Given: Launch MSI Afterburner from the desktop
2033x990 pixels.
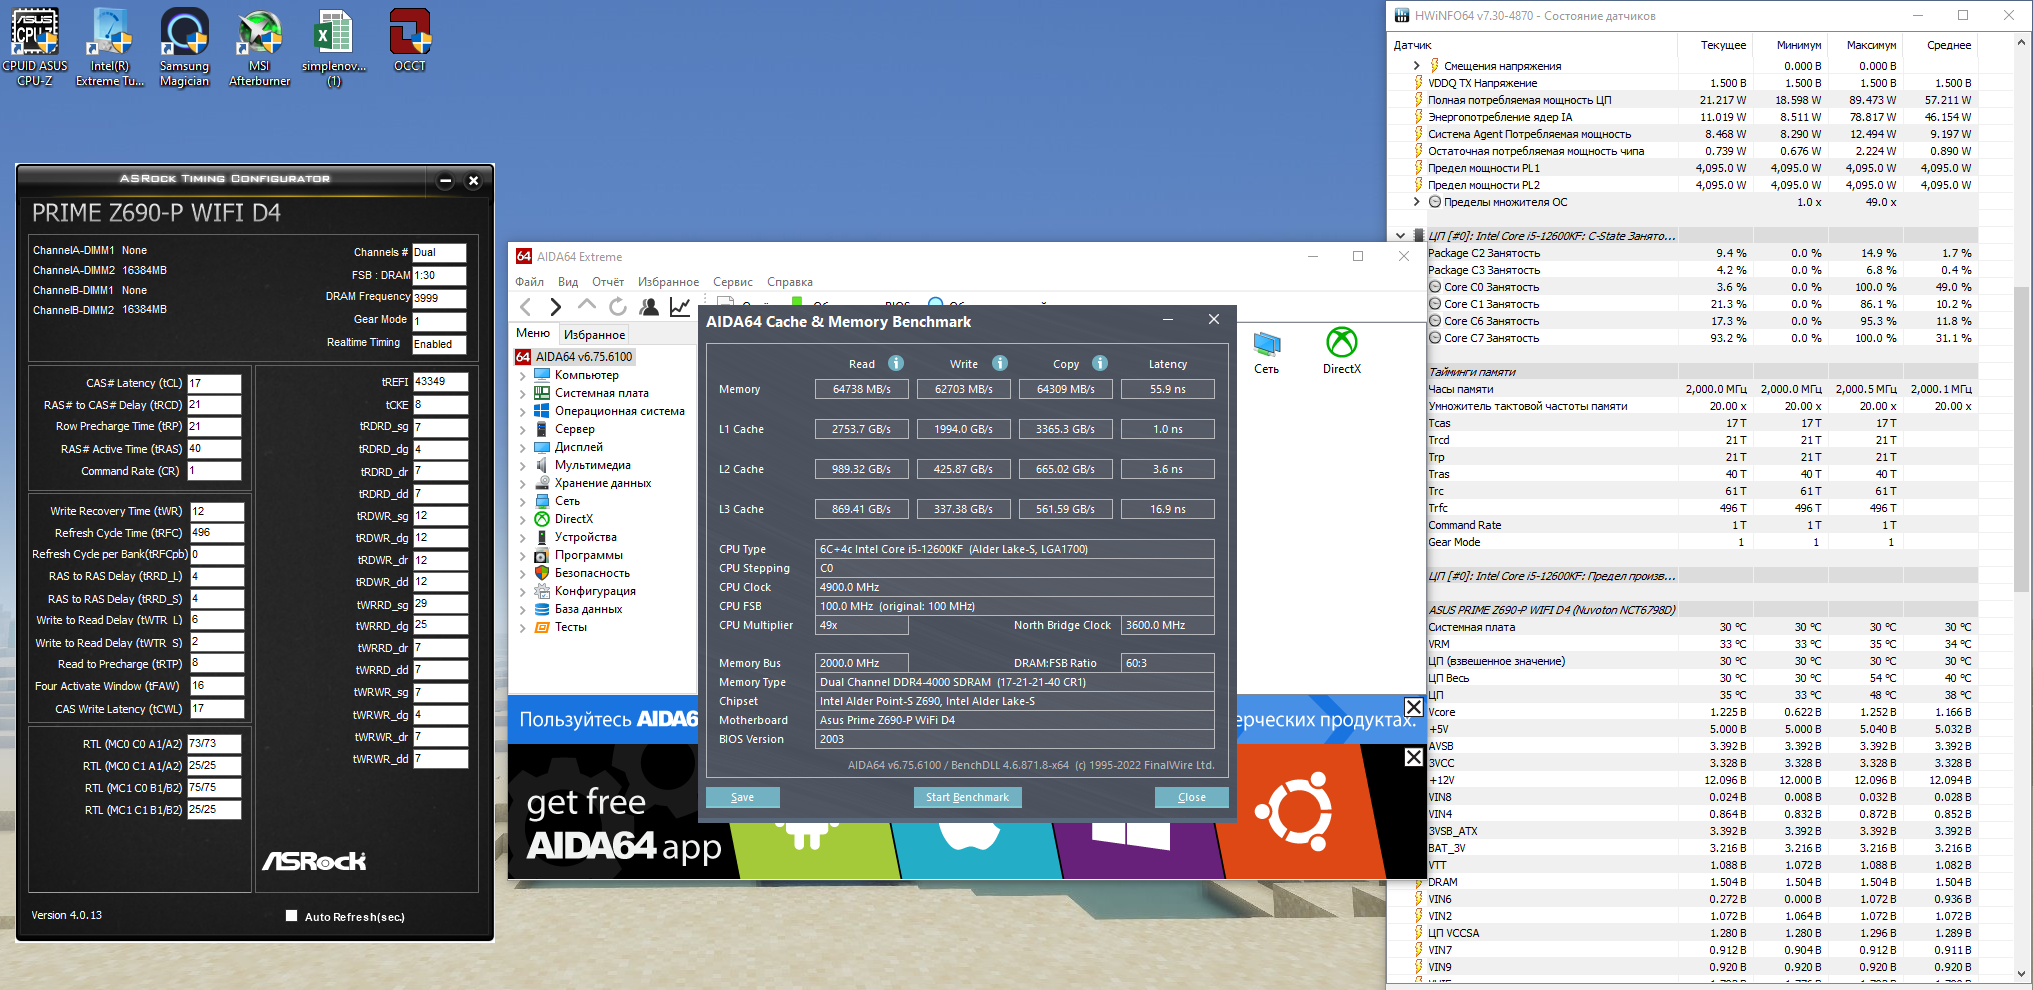Looking at the screenshot, I should [260, 47].
